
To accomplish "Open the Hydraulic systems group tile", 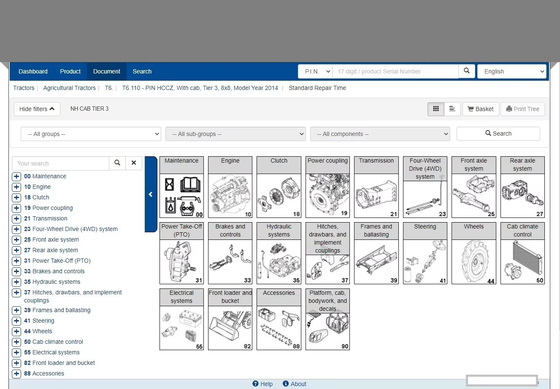I will pyautogui.click(x=279, y=253).
